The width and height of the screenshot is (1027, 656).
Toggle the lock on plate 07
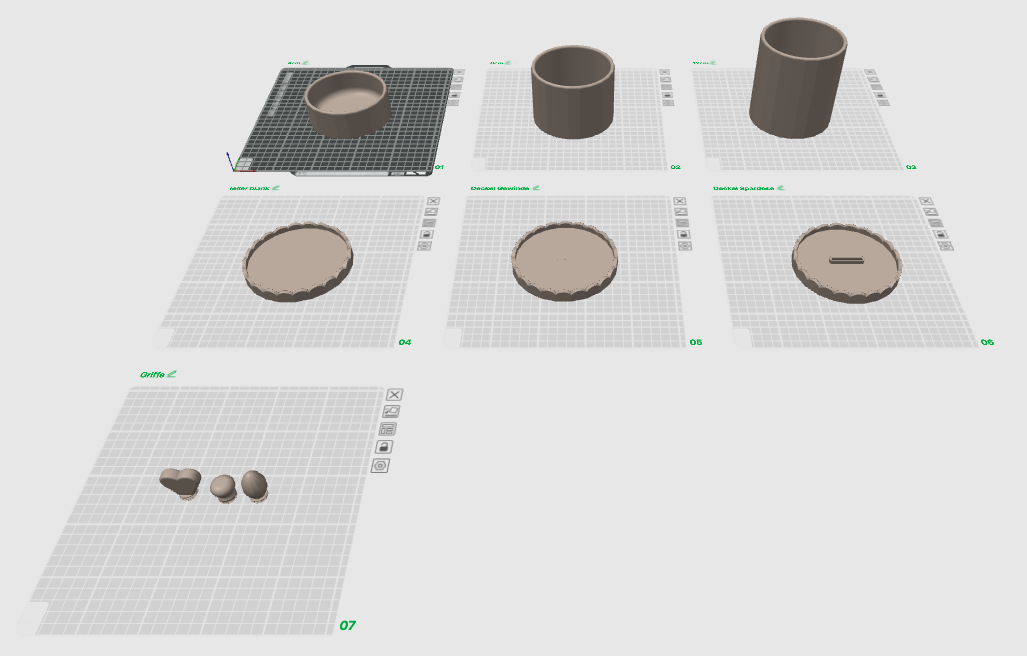tap(384, 446)
